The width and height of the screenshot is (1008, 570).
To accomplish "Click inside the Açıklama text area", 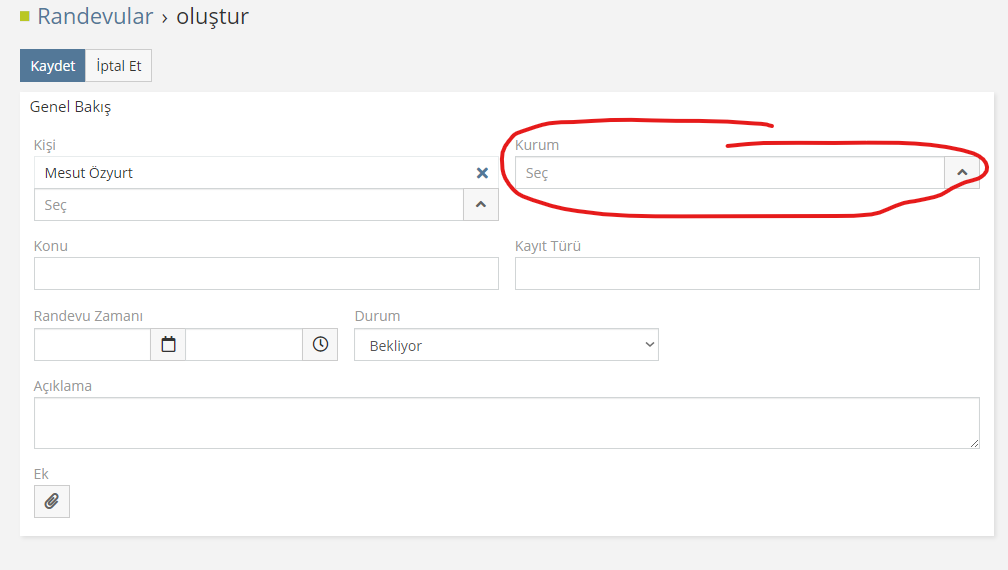I will coord(506,422).
